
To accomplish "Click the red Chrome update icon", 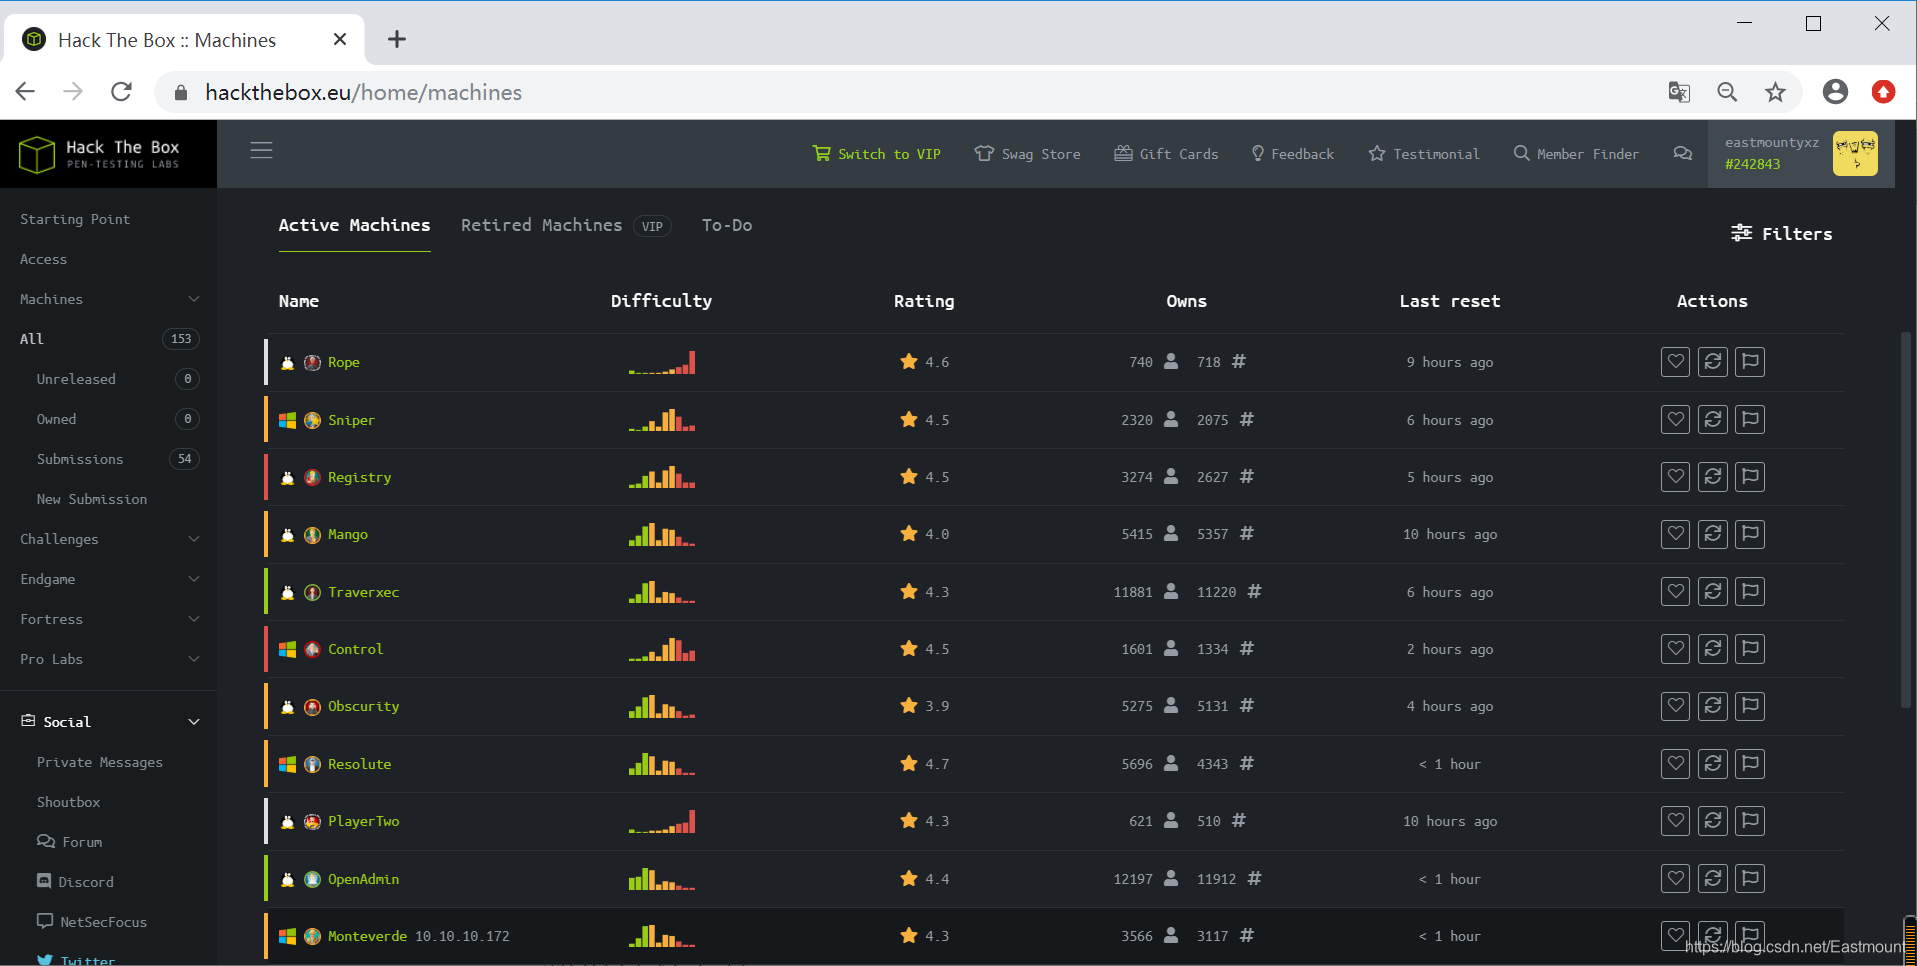I will click(x=1883, y=92).
